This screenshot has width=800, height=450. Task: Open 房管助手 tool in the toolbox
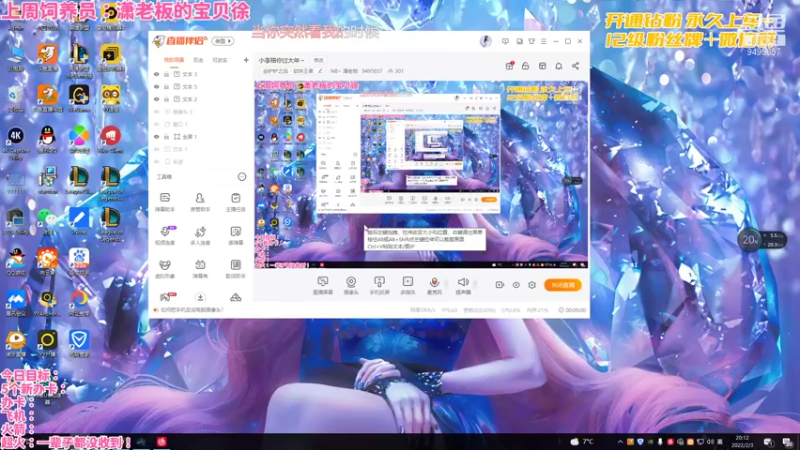click(200, 202)
